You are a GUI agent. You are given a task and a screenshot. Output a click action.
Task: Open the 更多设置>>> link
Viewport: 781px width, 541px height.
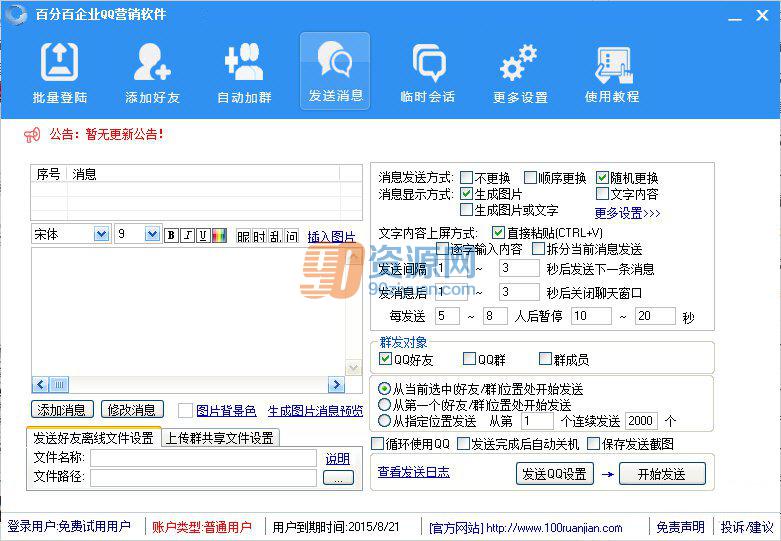[628, 213]
